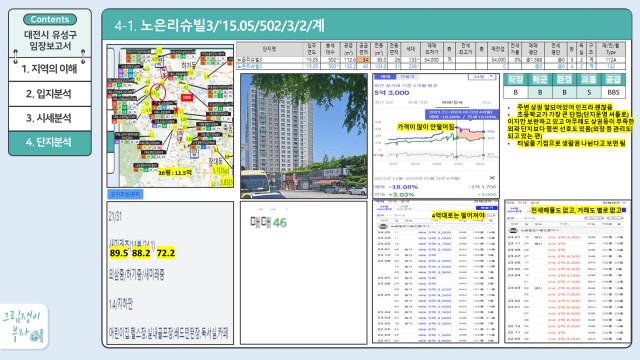Select the highlighted '4. 단지분석' sidebar item

(50, 142)
